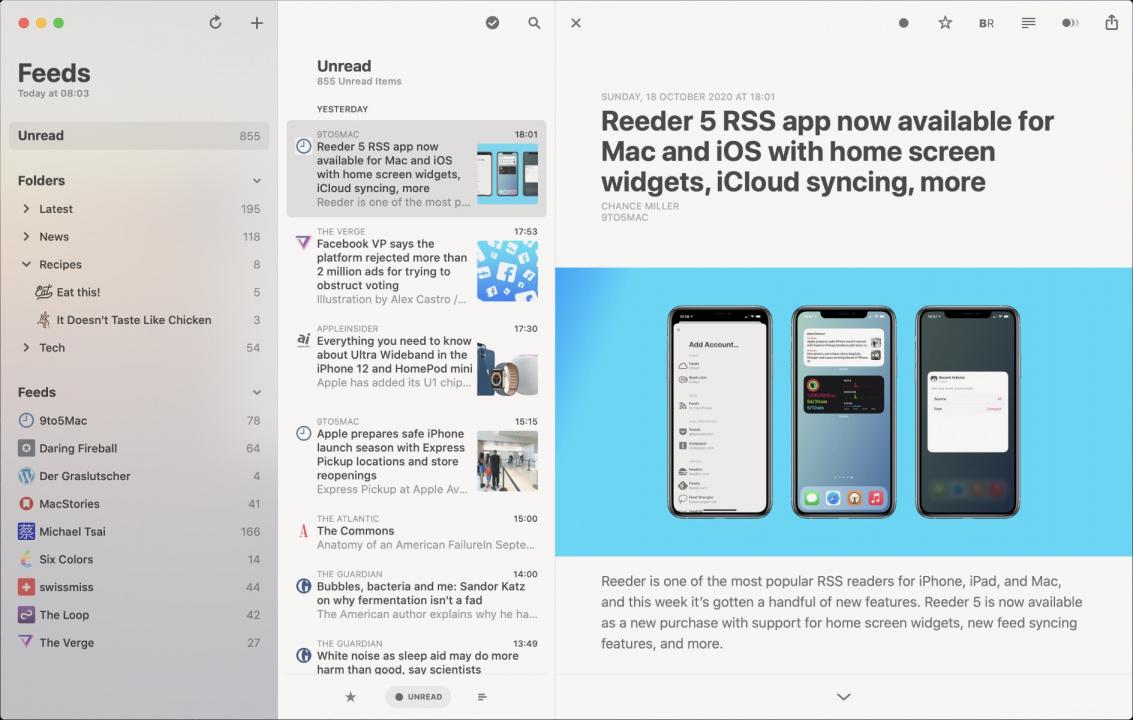Select the Unread row in the sidebar
The width and height of the screenshot is (1133, 720).
click(x=139, y=136)
